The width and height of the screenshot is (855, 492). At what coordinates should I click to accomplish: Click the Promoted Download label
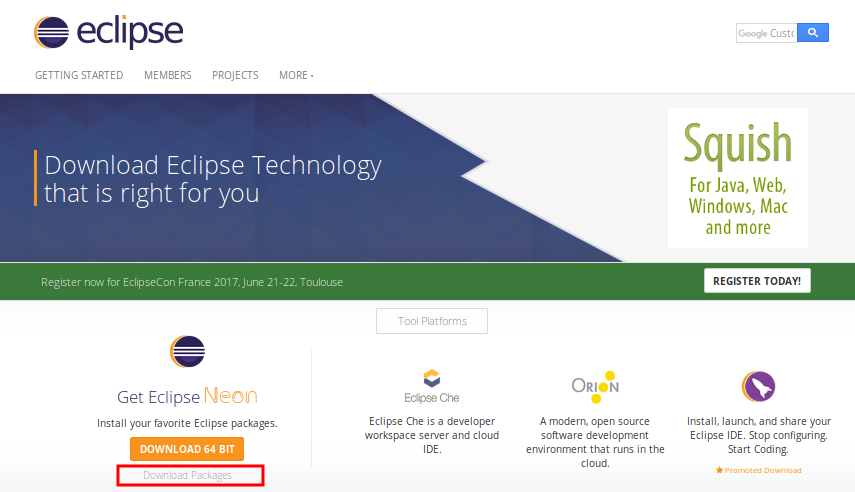[x=763, y=470]
